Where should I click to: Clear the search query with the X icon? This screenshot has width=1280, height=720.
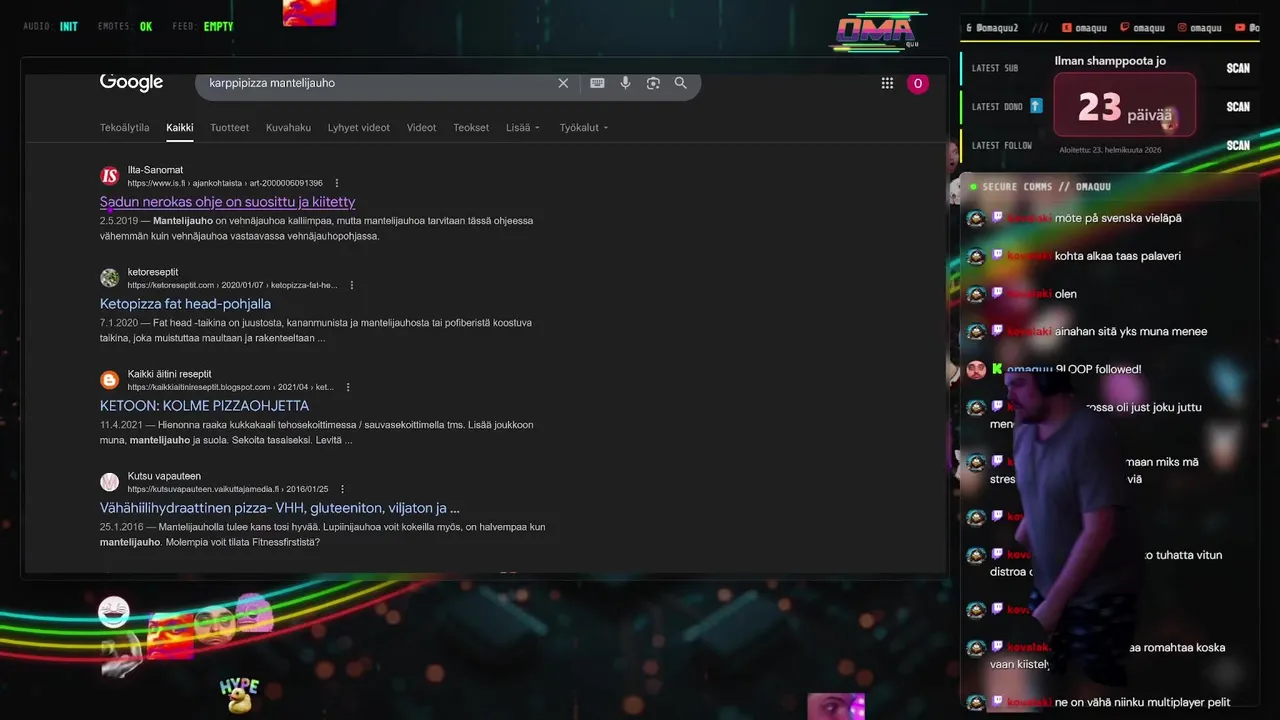coord(563,83)
